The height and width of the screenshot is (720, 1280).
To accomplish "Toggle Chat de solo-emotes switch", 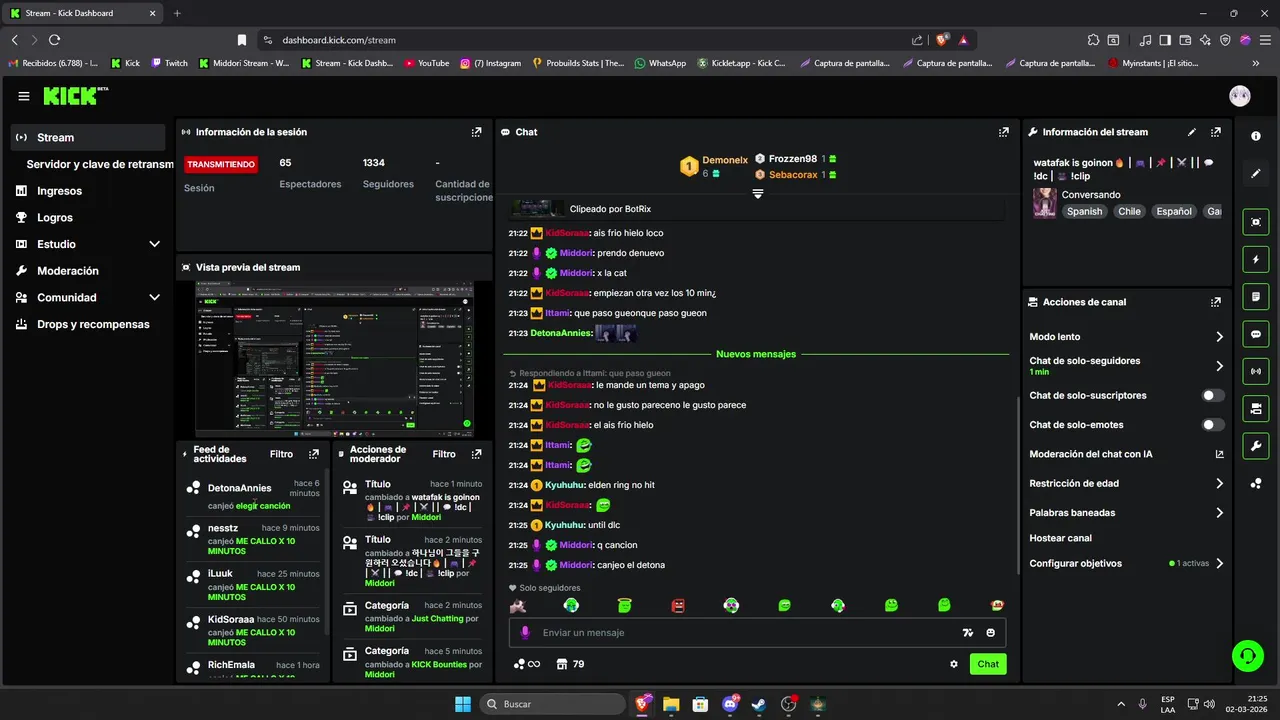I will coord(1213,425).
